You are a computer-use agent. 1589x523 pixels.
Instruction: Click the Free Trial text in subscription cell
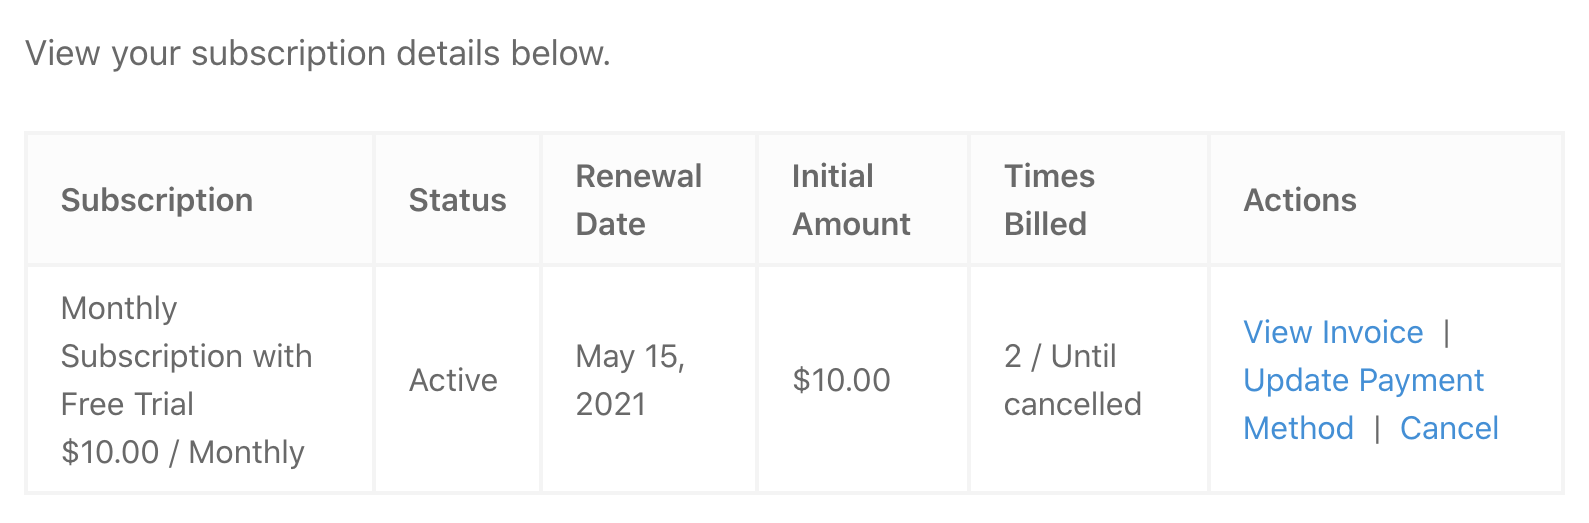[127, 404]
